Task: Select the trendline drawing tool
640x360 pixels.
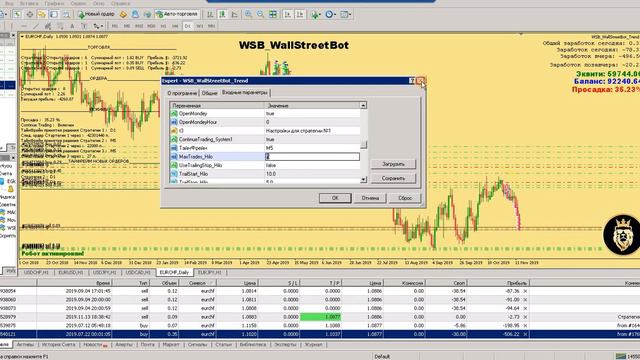Action: tap(36, 26)
